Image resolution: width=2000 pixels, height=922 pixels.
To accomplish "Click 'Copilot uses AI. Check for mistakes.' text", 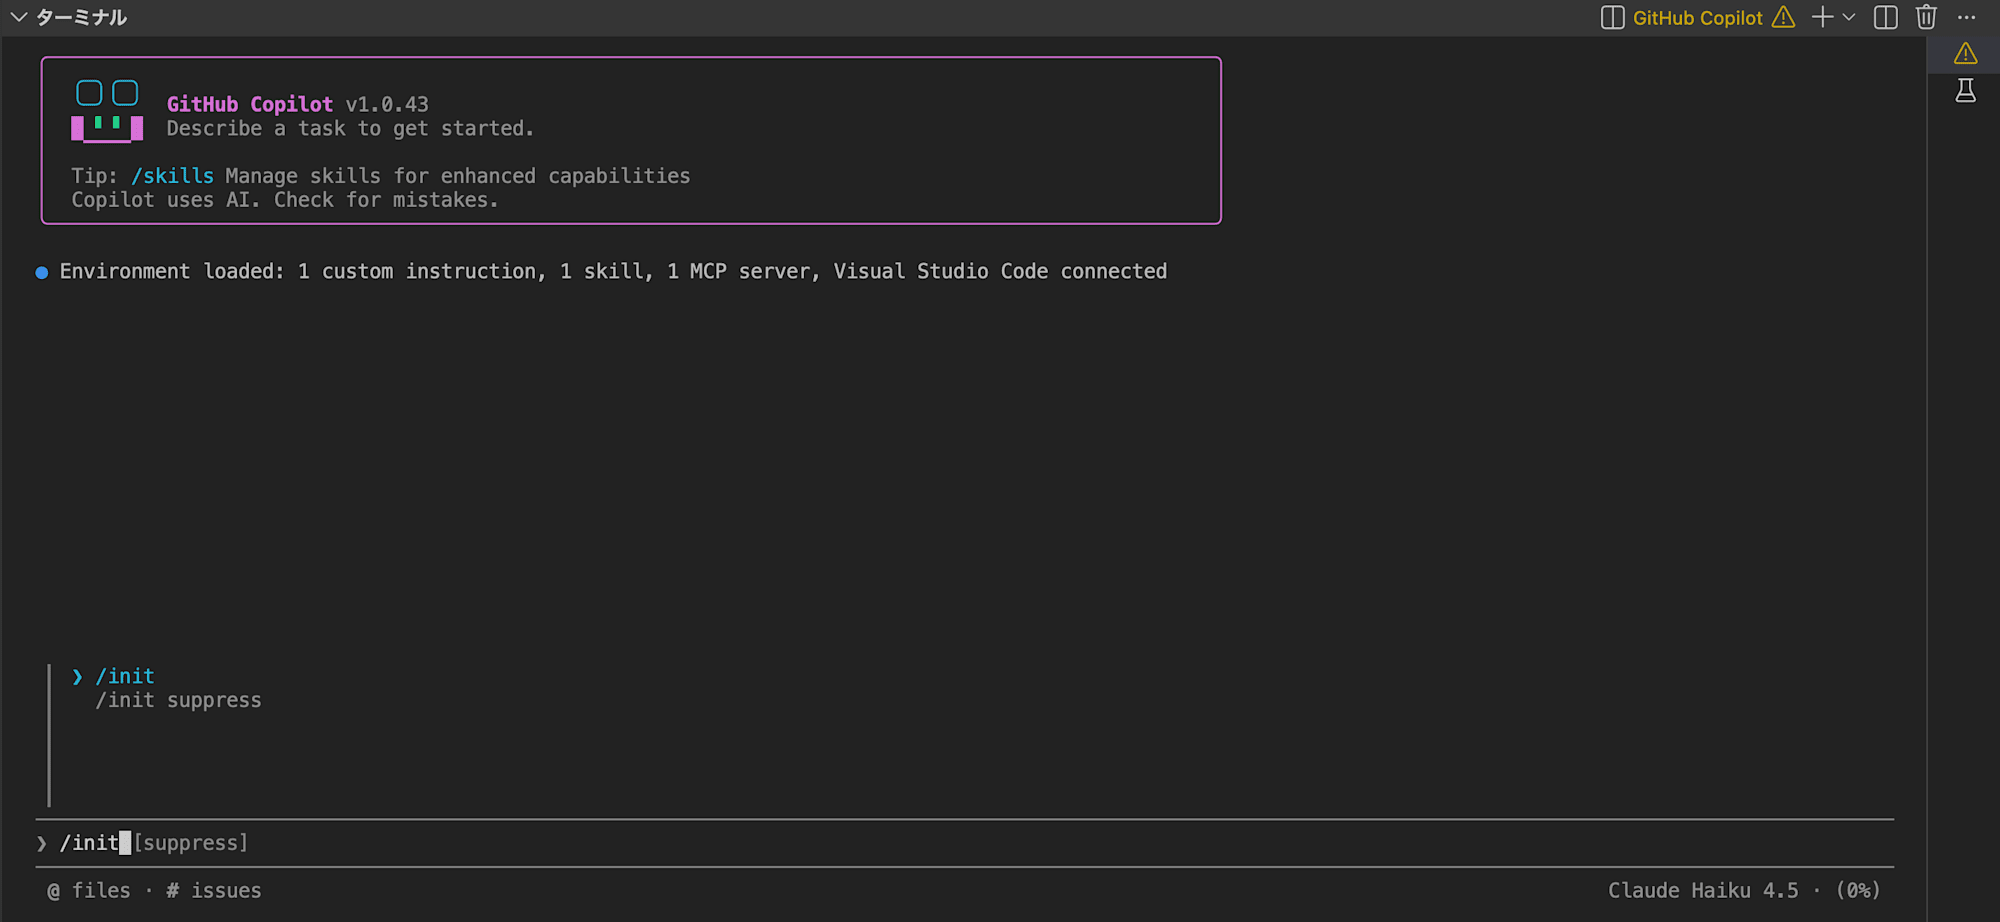I will (x=285, y=200).
